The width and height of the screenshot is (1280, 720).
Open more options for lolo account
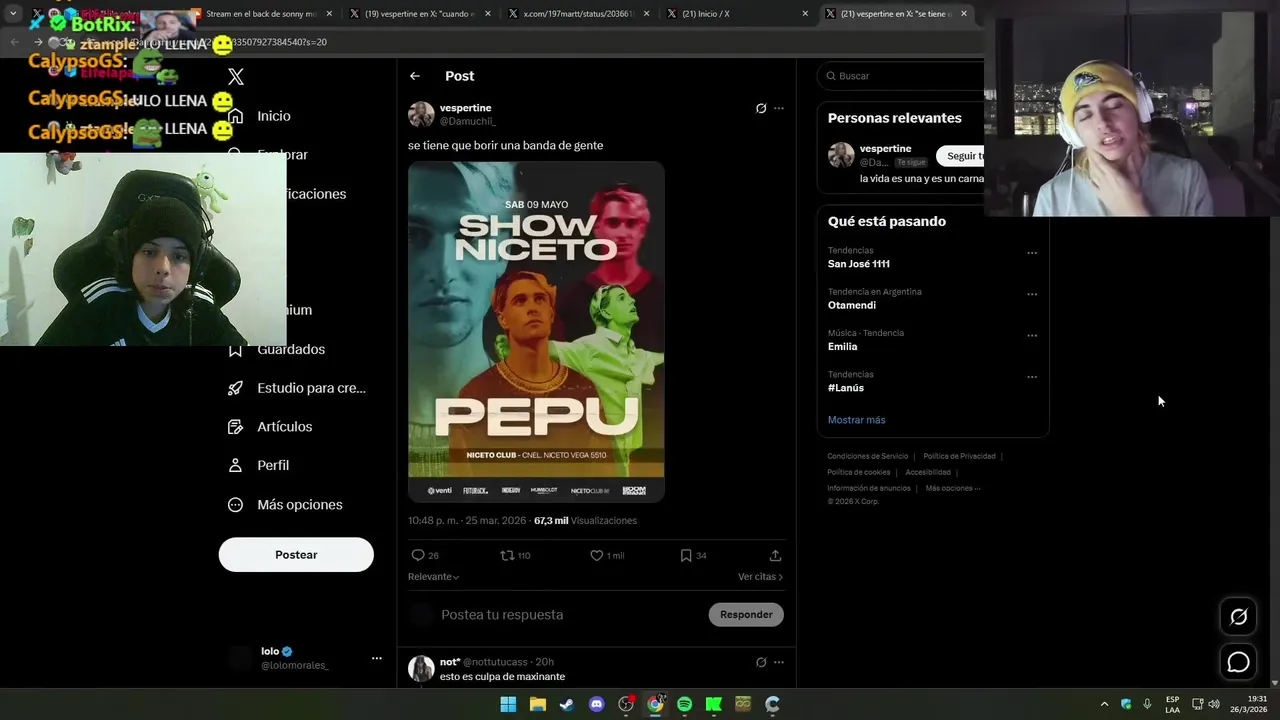pyautogui.click(x=377, y=658)
